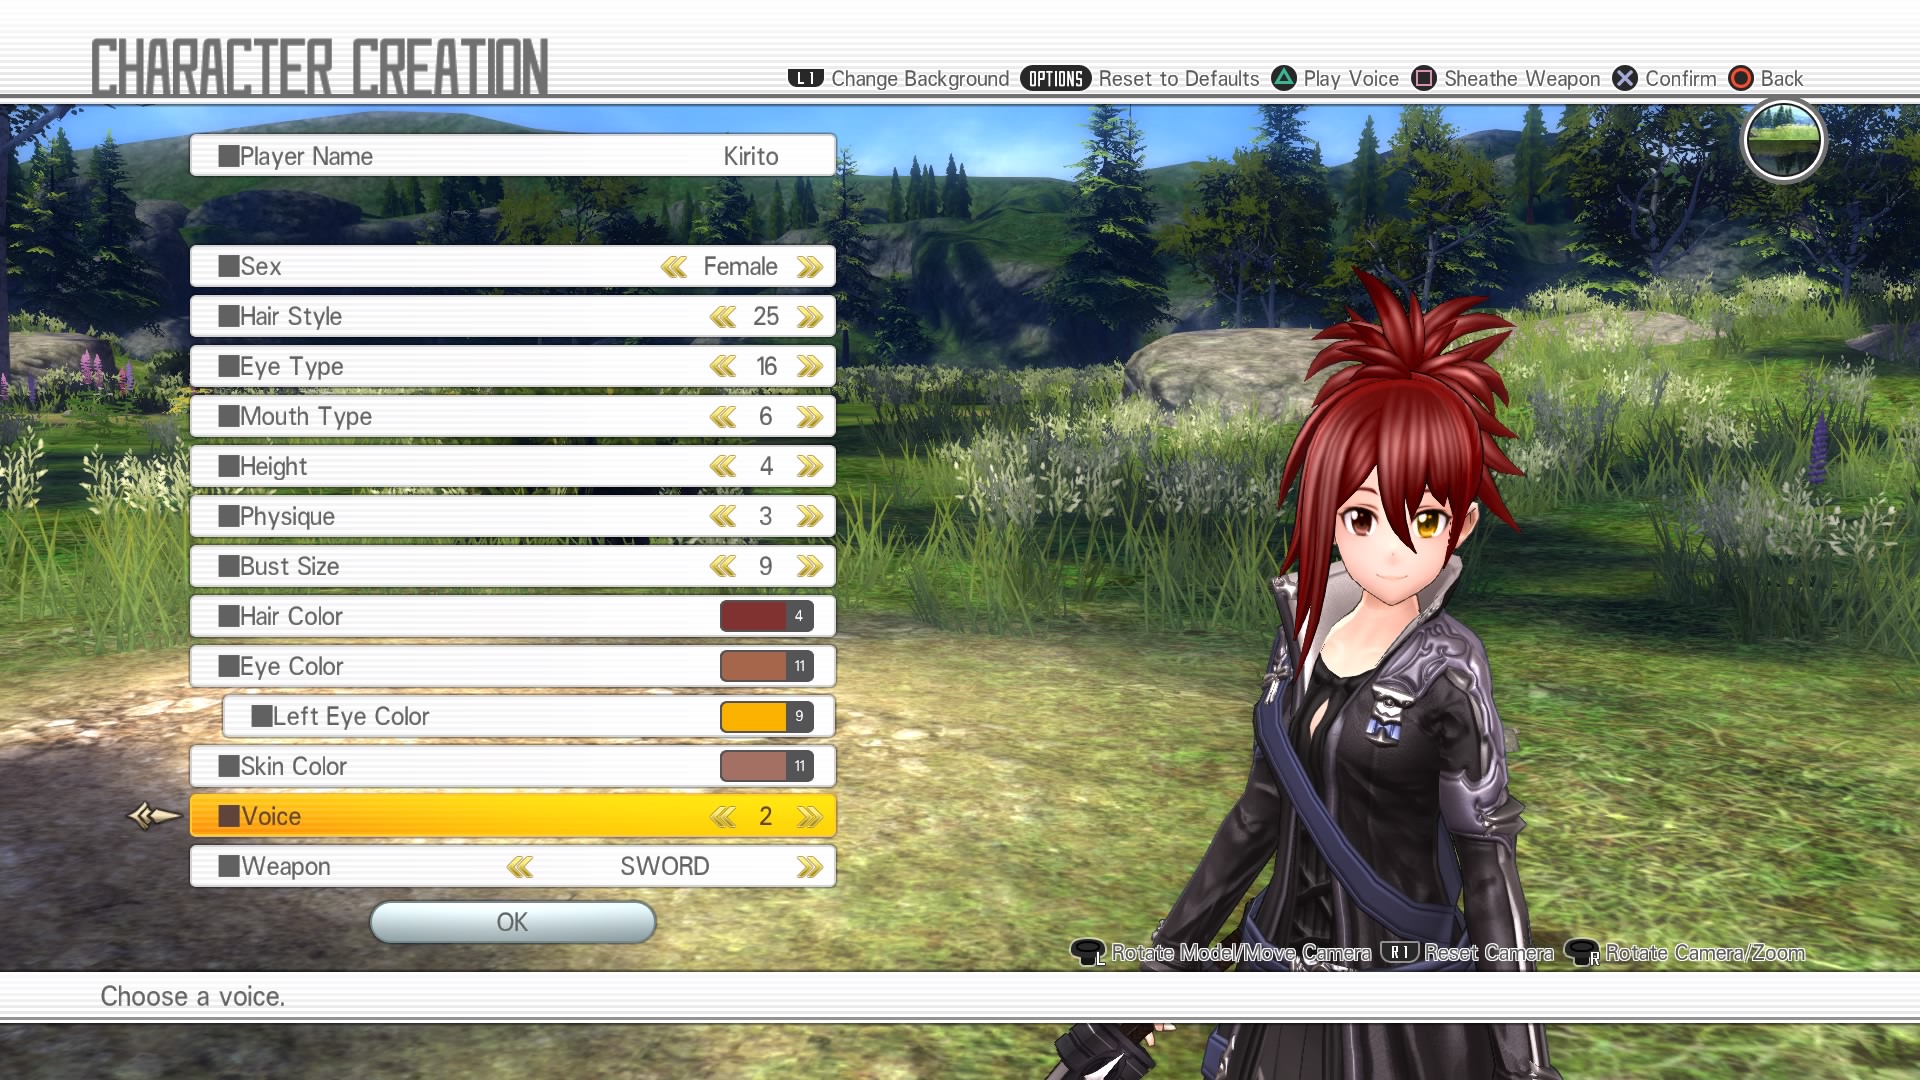Click the 'Kirito' name value
The width and height of the screenshot is (1920, 1080).
pyautogui.click(x=751, y=156)
